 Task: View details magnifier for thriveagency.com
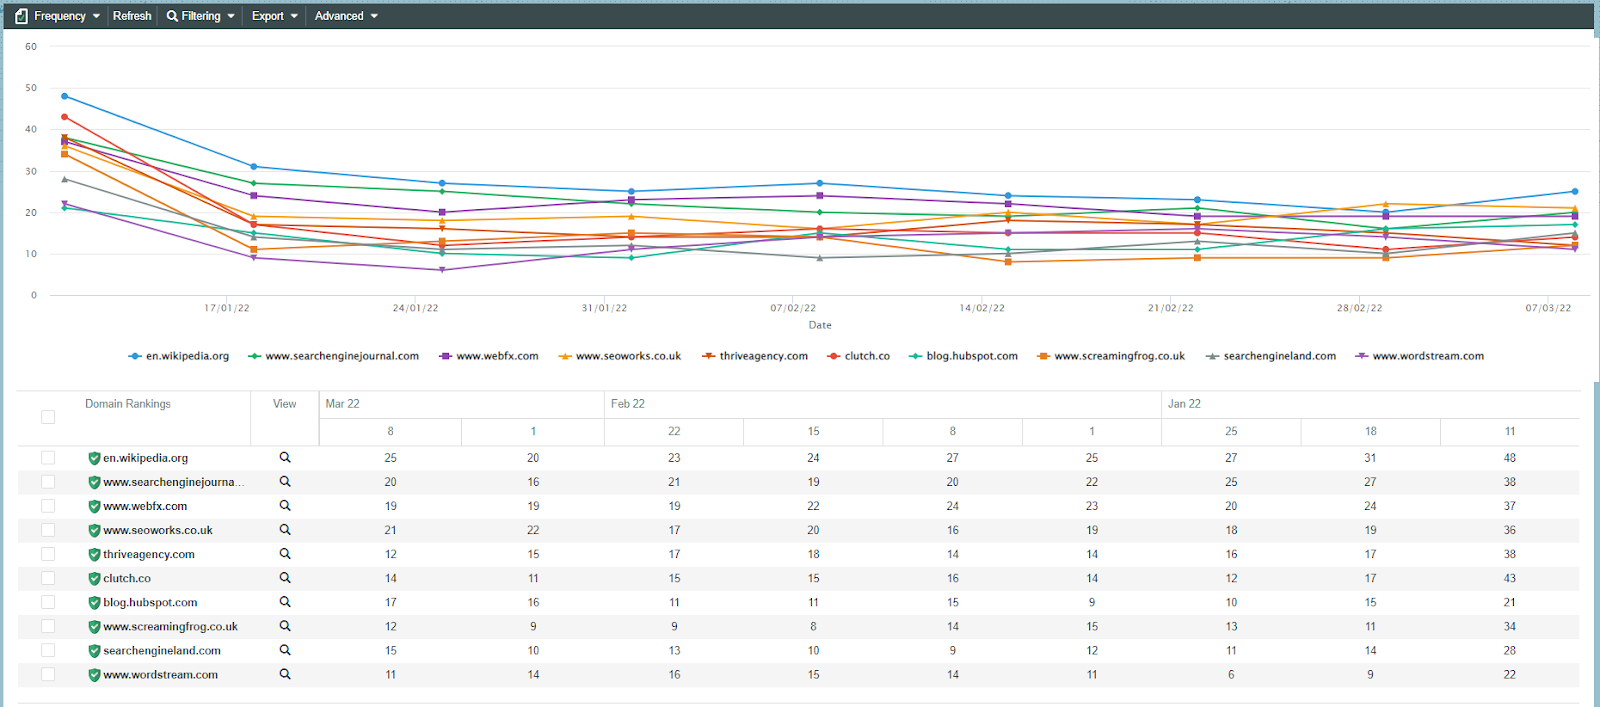point(285,553)
